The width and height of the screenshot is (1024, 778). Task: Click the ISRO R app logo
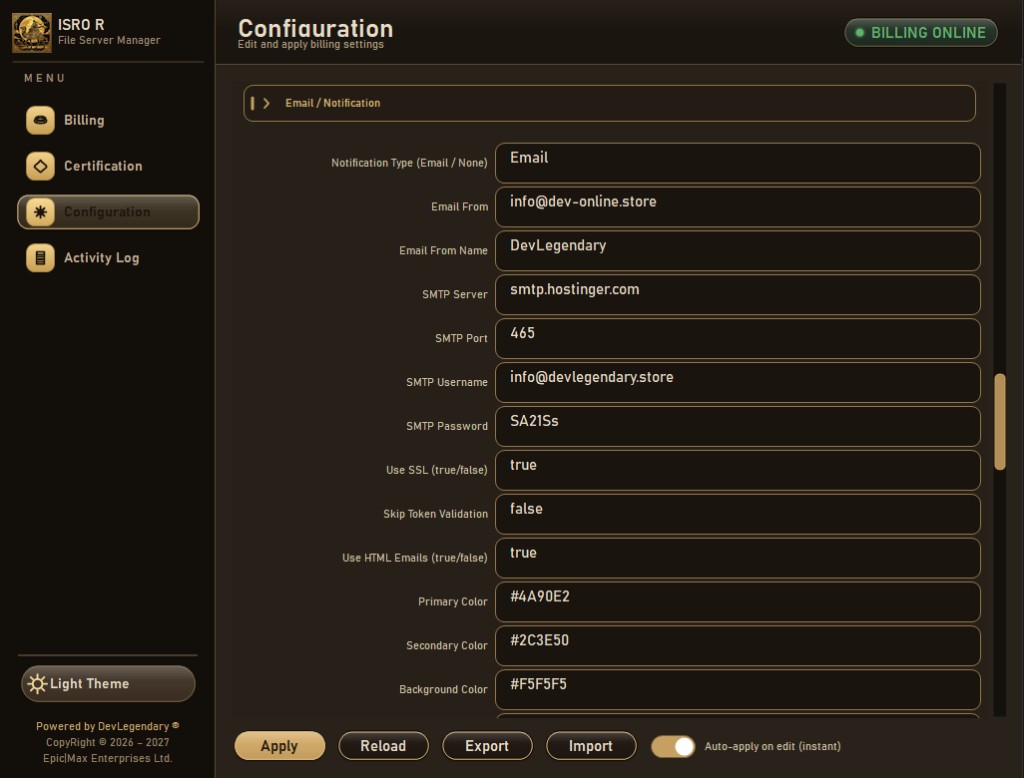(x=31, y=33)
